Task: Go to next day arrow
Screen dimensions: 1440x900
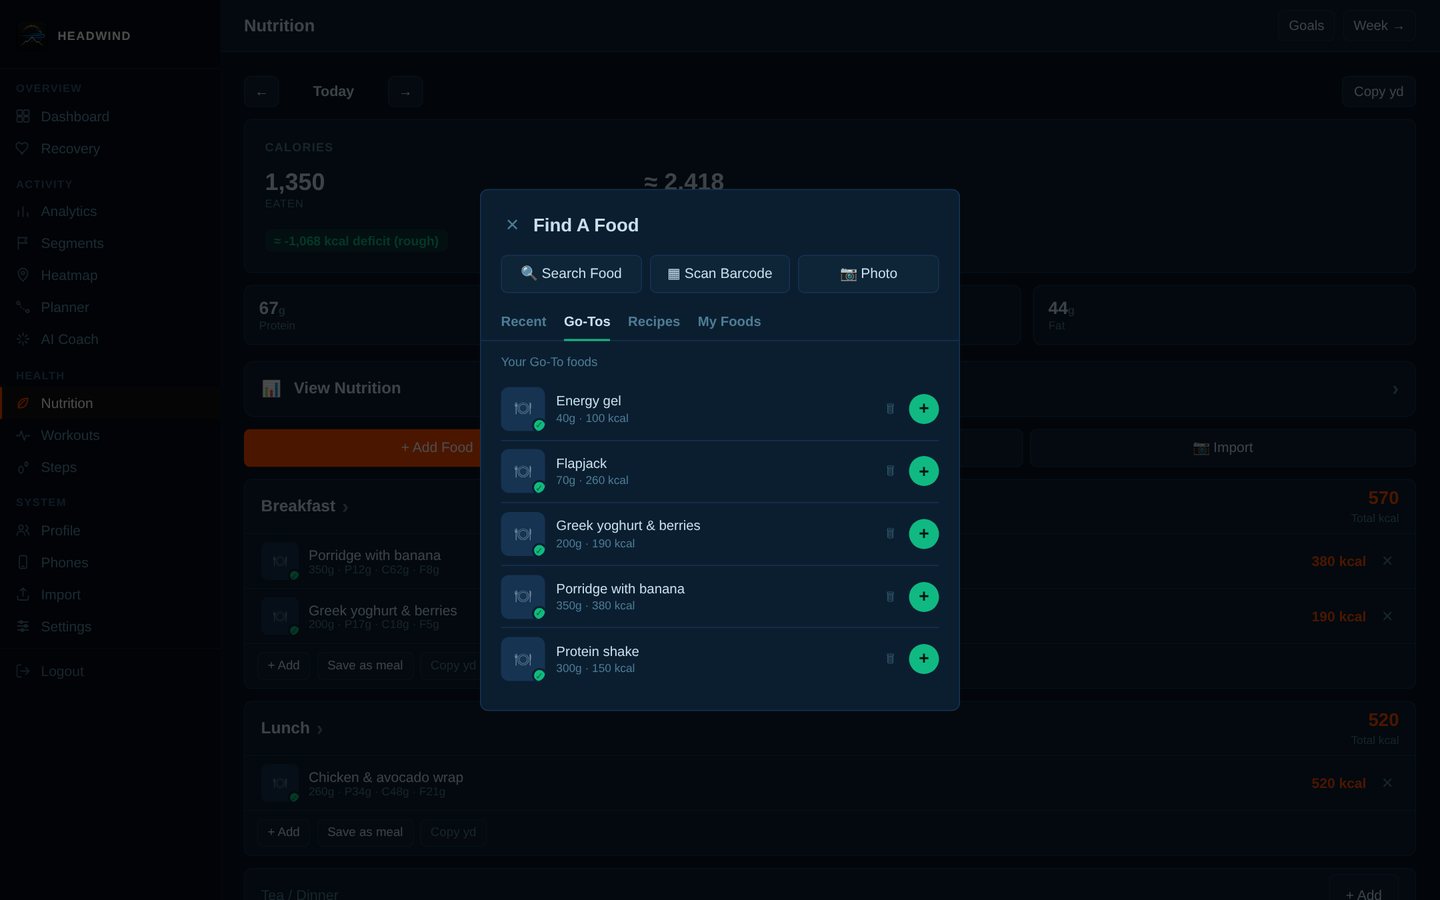Action: [405, 92]
